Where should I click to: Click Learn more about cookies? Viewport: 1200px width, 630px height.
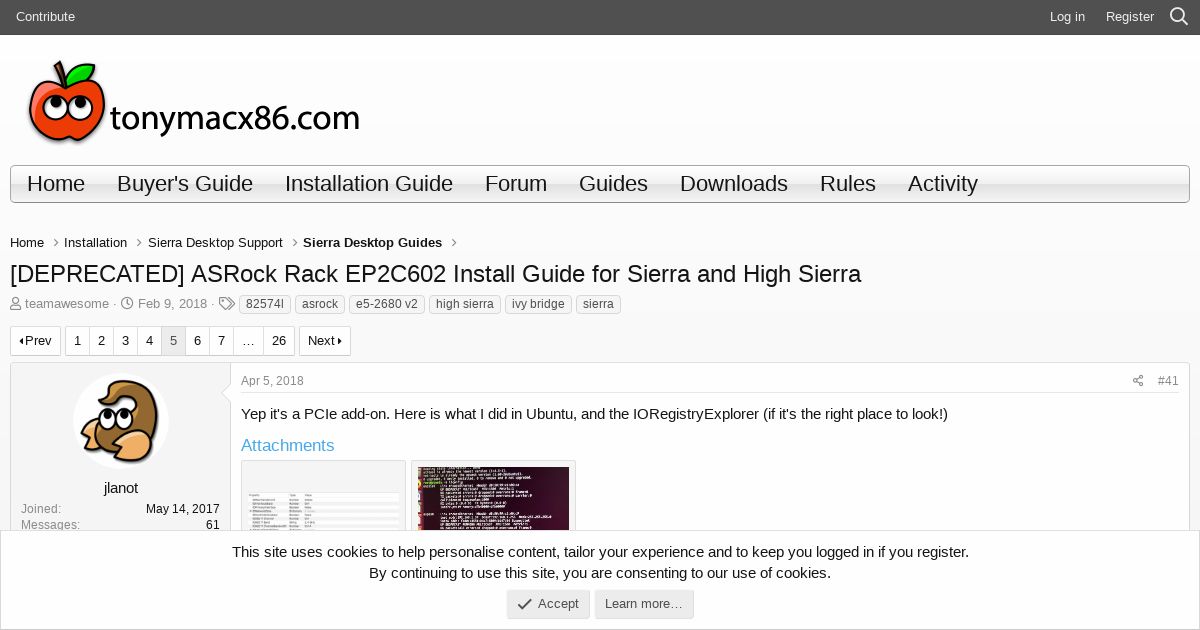pos(644,604)
